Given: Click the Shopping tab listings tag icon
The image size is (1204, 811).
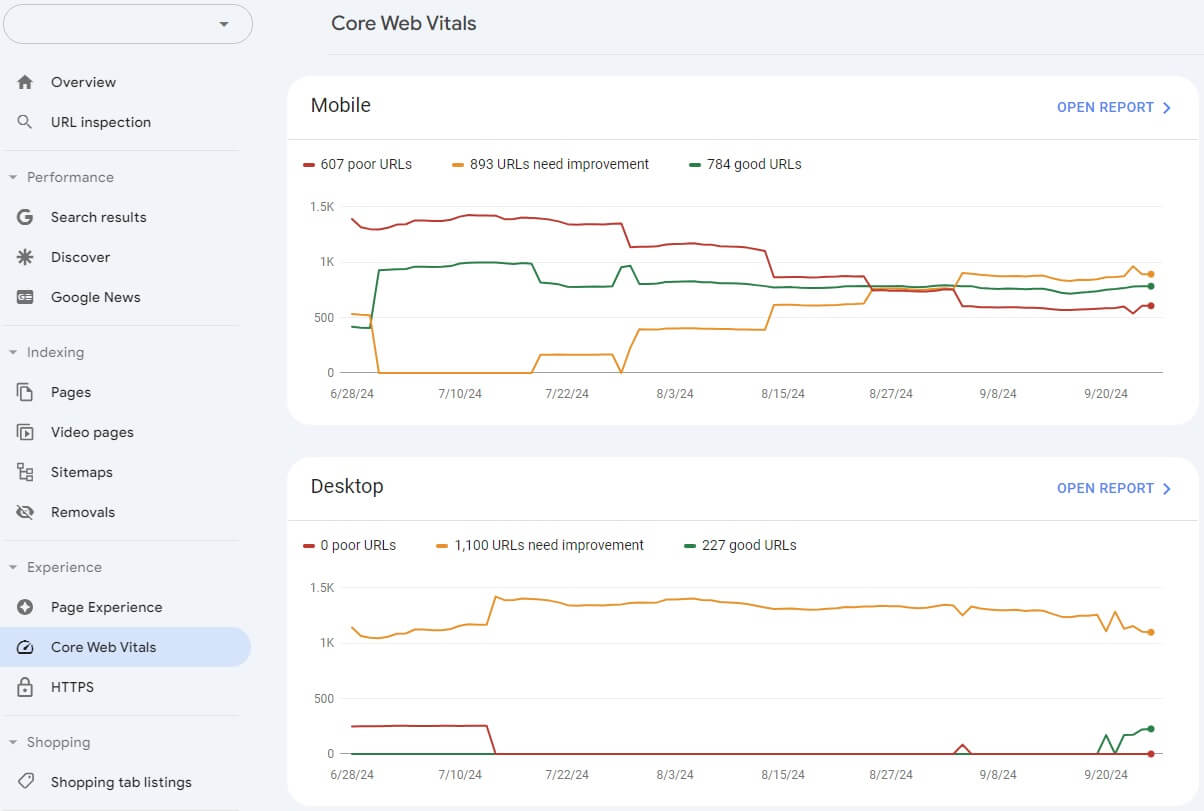Looking at the screenshot, I should 26,782.
